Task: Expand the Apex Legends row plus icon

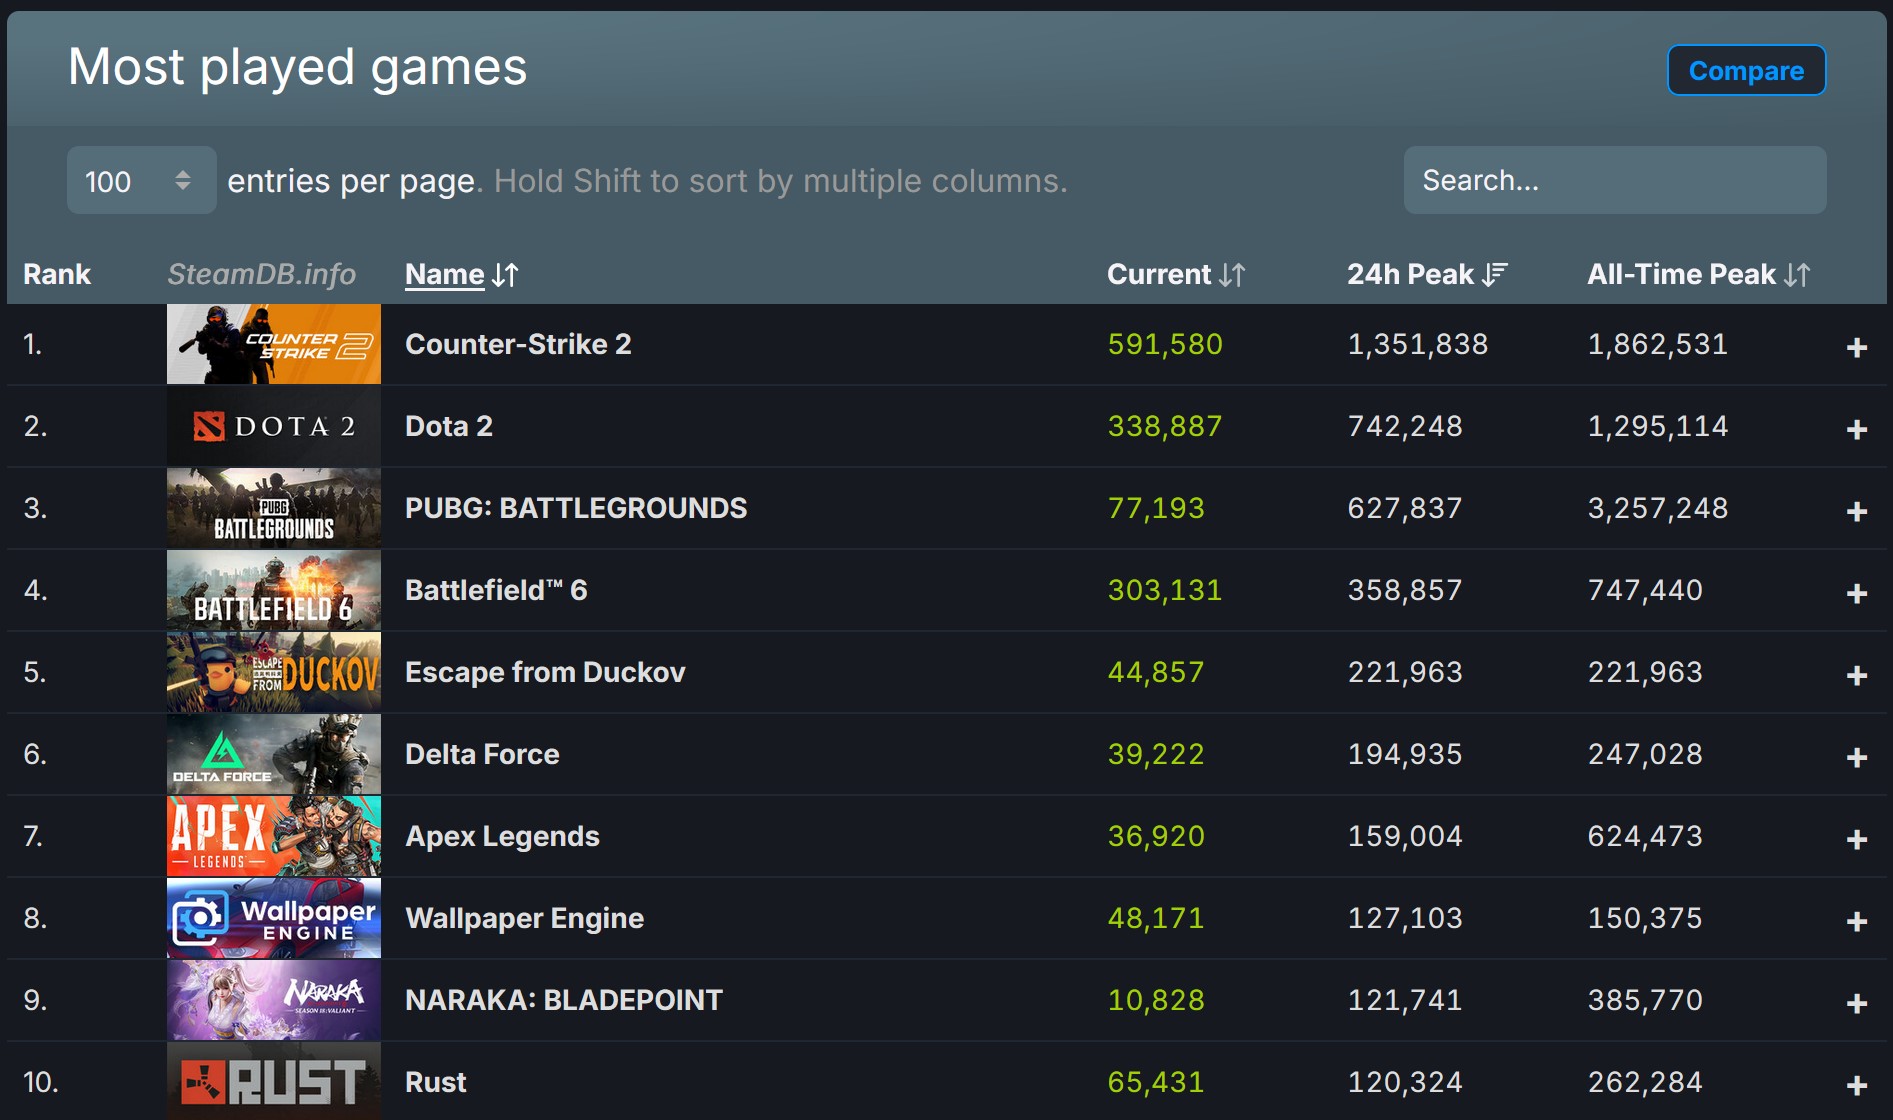Action: pos(1856,839)
